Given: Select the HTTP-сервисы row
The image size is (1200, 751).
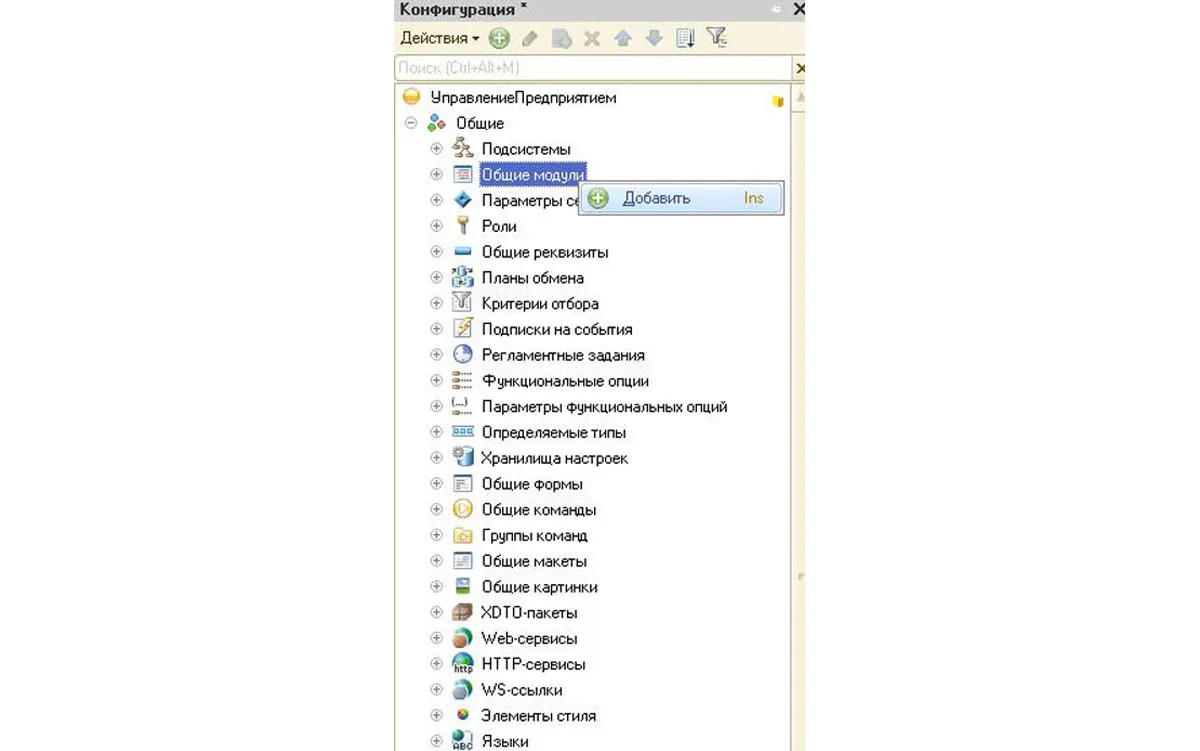Looking at the screenshot, I should tap(533, 664).
